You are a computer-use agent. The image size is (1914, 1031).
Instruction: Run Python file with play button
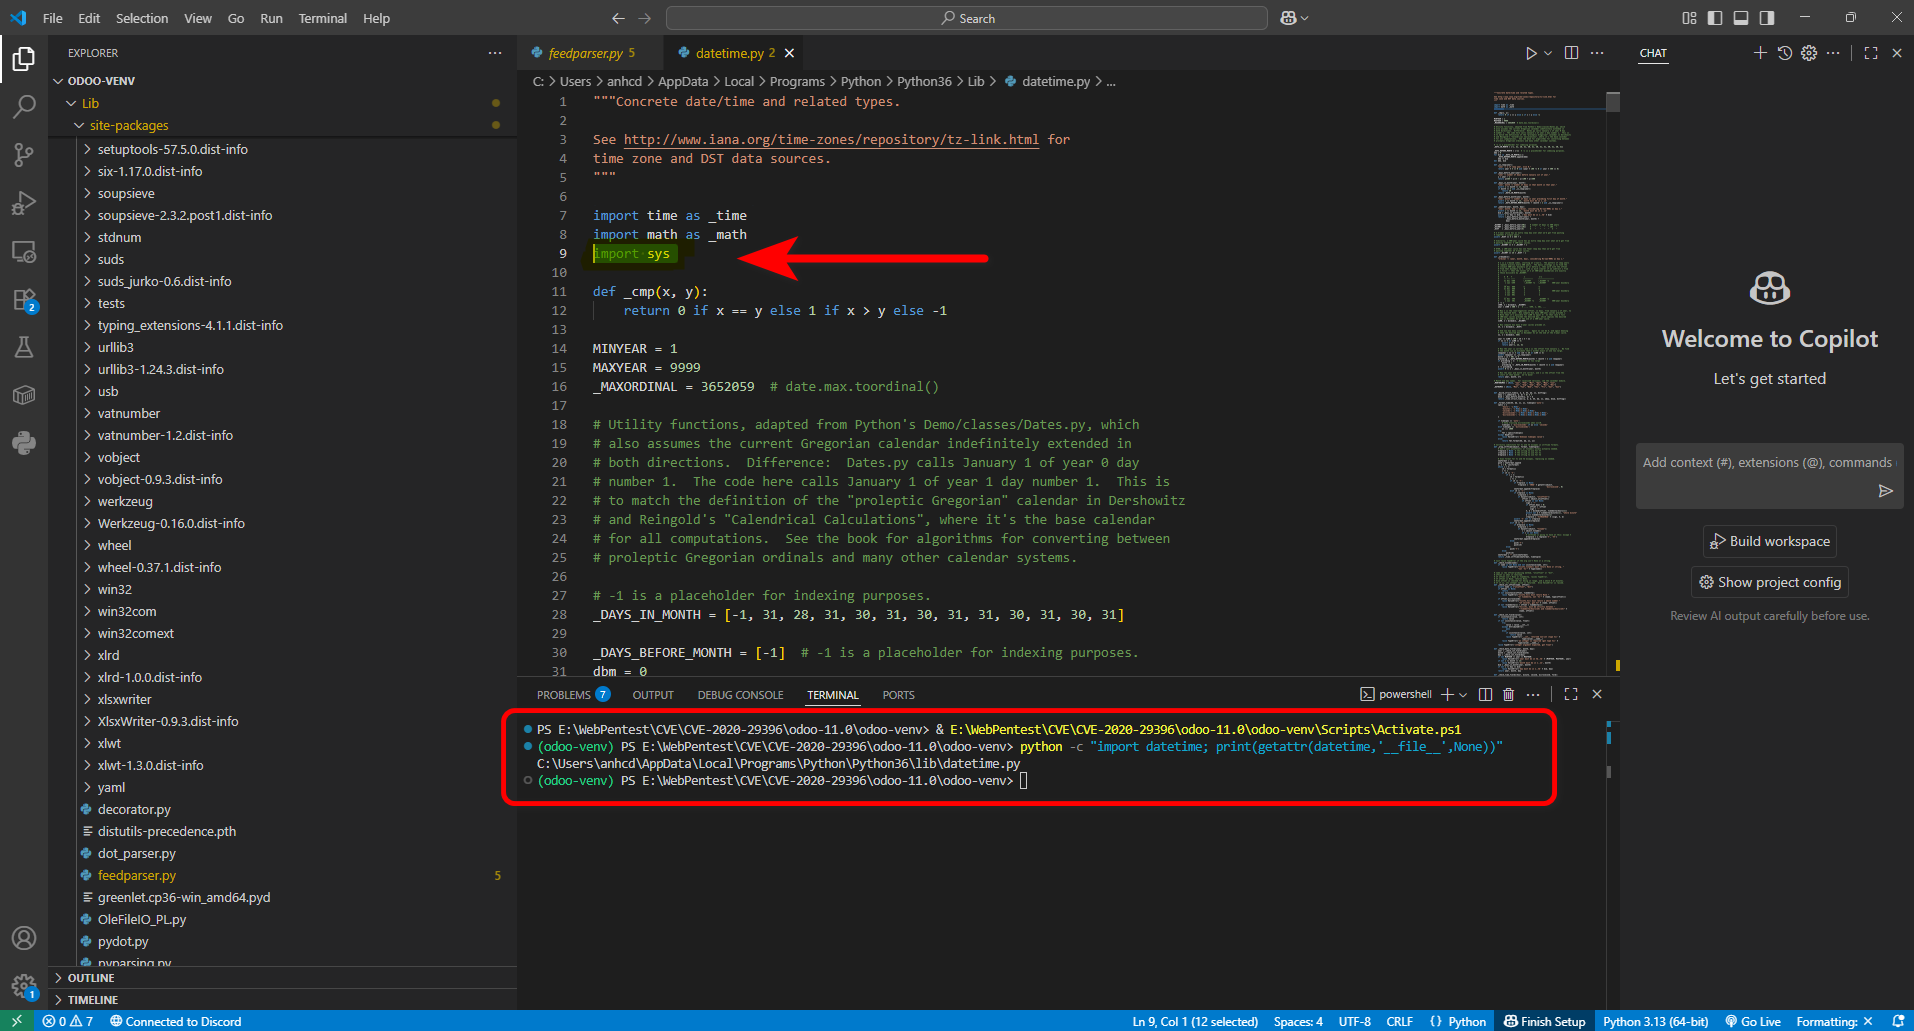(1530, 53)
